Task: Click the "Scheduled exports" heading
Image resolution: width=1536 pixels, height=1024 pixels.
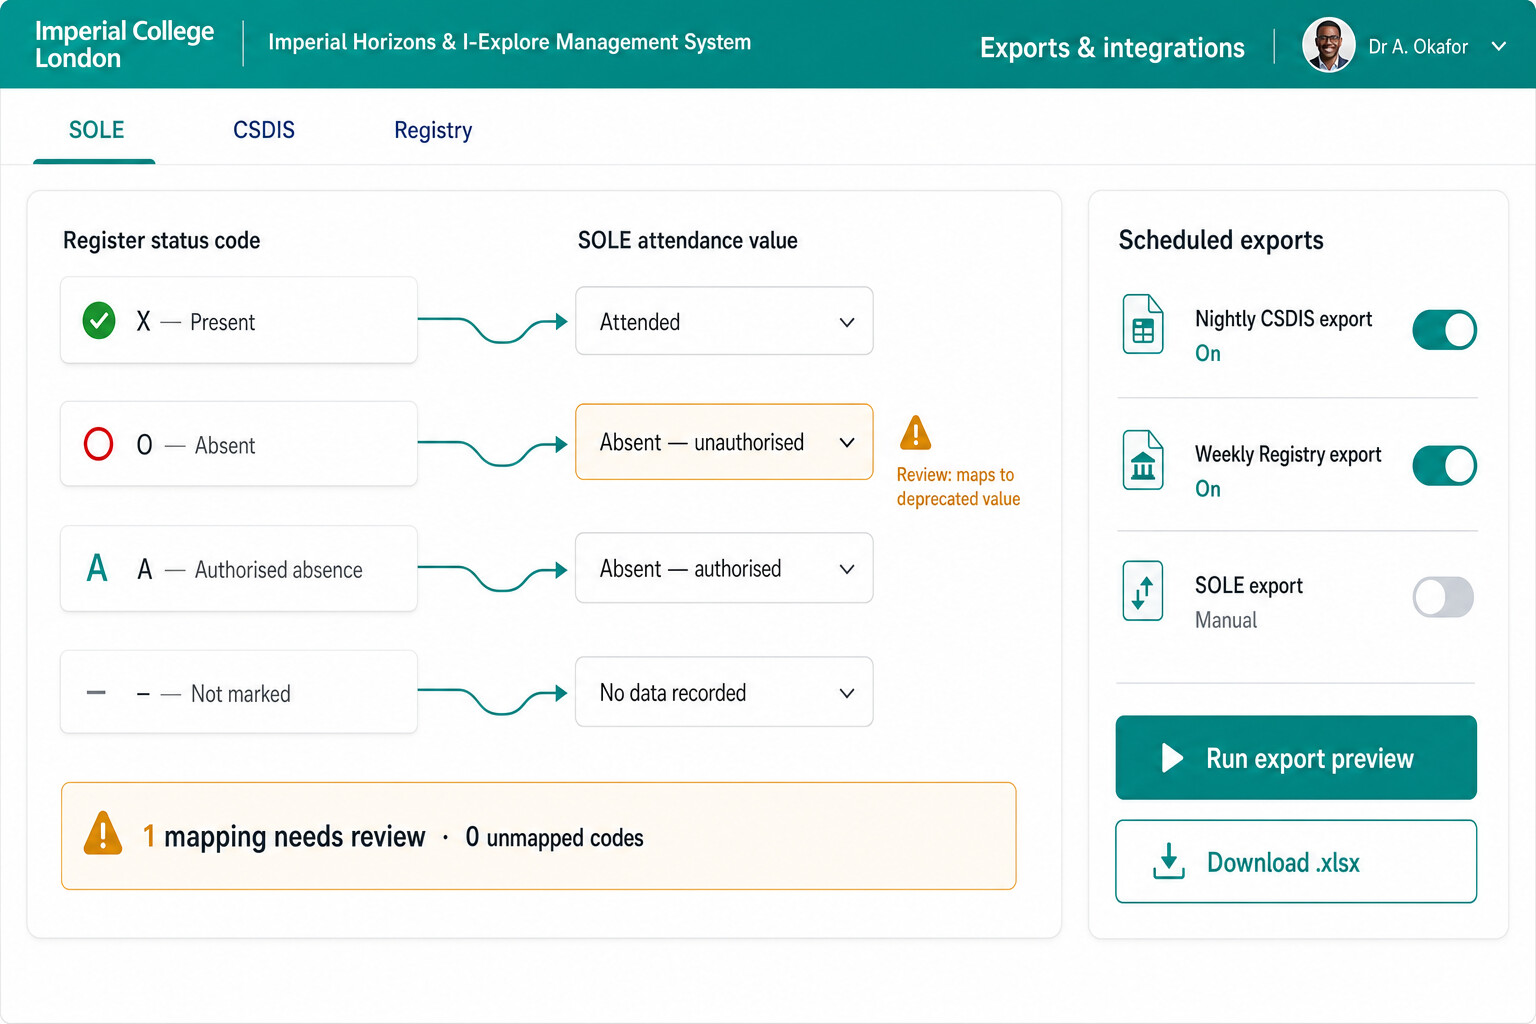Action: 1220,240
